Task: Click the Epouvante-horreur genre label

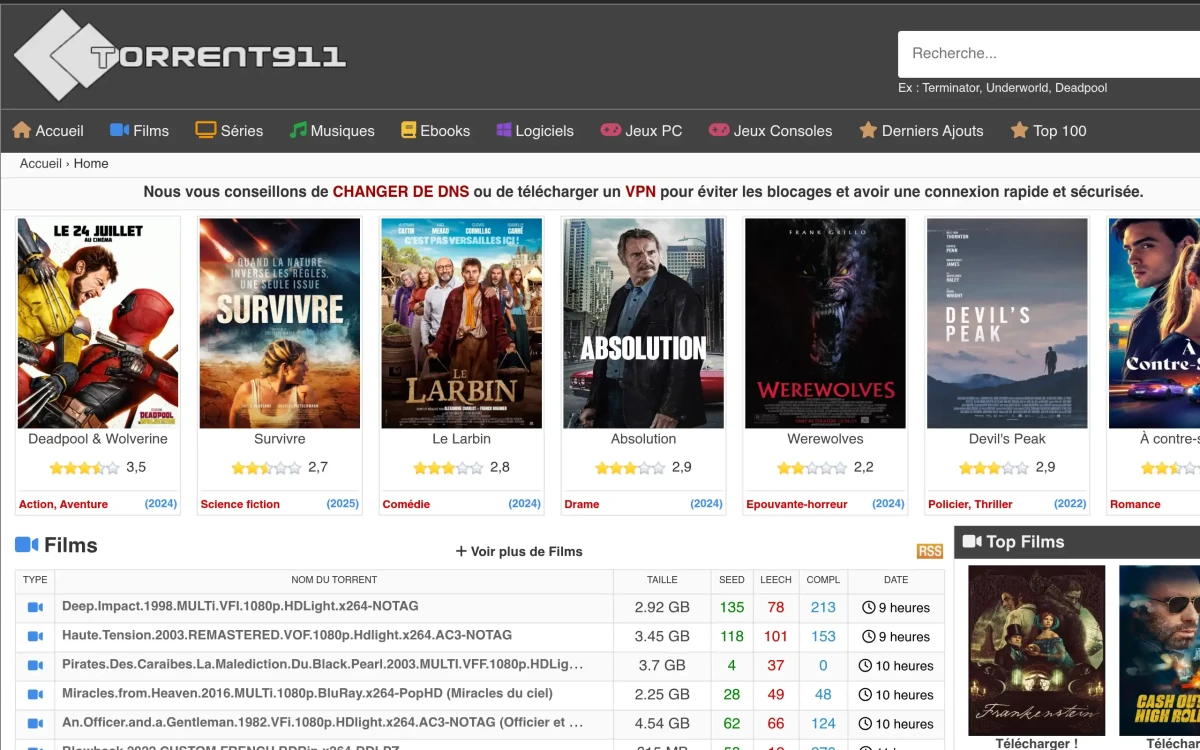Action: coord(797,504)
